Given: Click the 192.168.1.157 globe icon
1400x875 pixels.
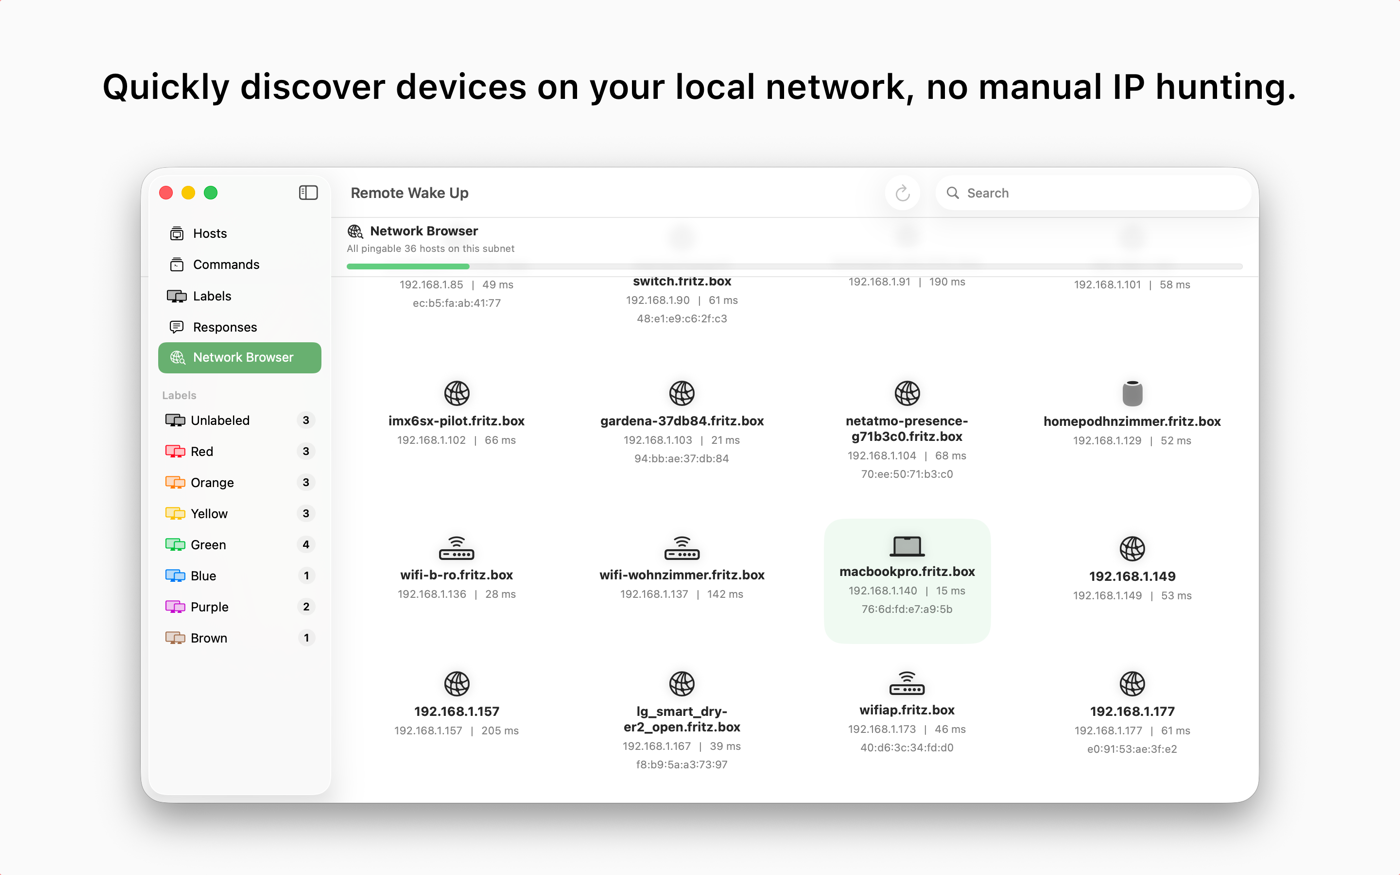Looking at the screenshot, I should 457,684.
